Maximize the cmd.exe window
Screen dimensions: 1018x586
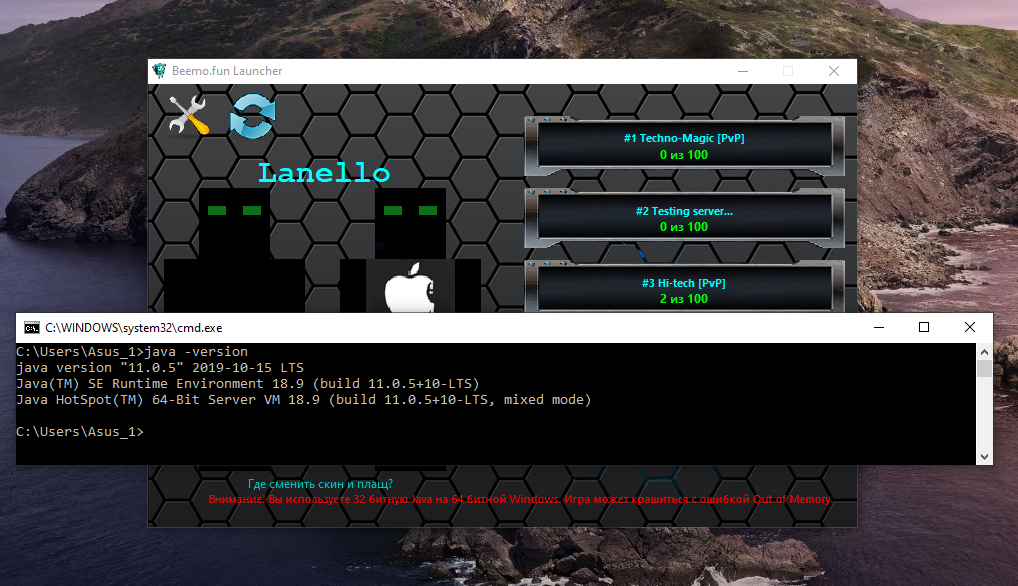point(924,328)
